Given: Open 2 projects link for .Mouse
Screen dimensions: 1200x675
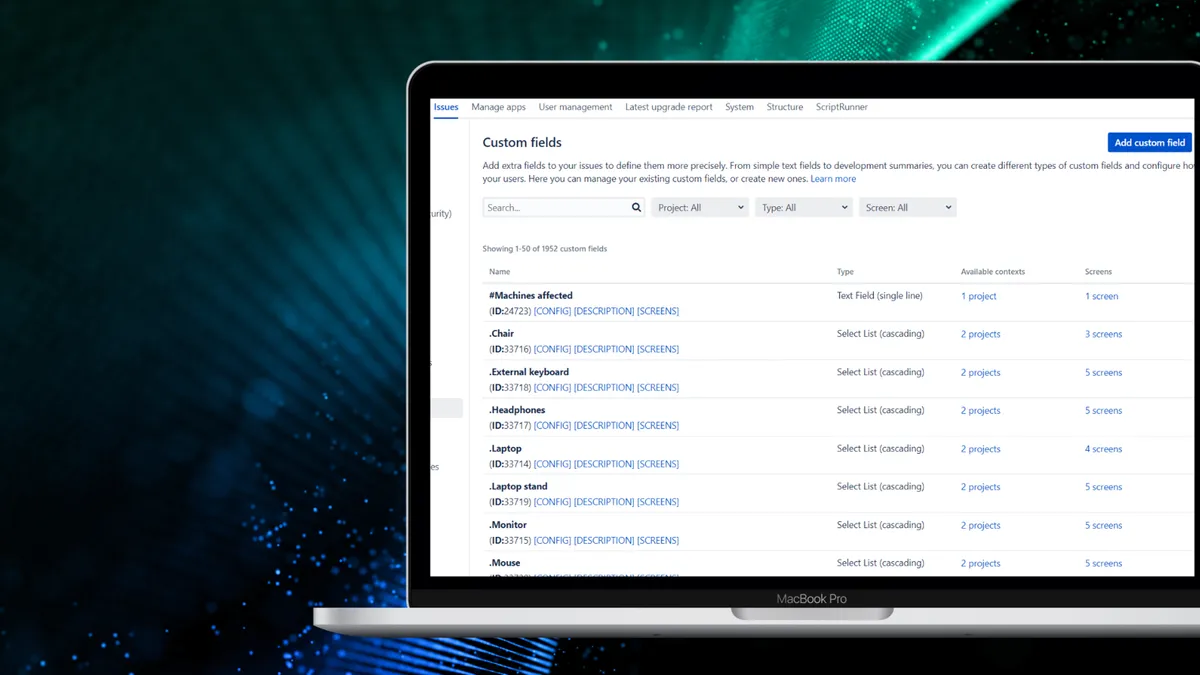Looking at the screenshot, I should (x=981, y=563).
